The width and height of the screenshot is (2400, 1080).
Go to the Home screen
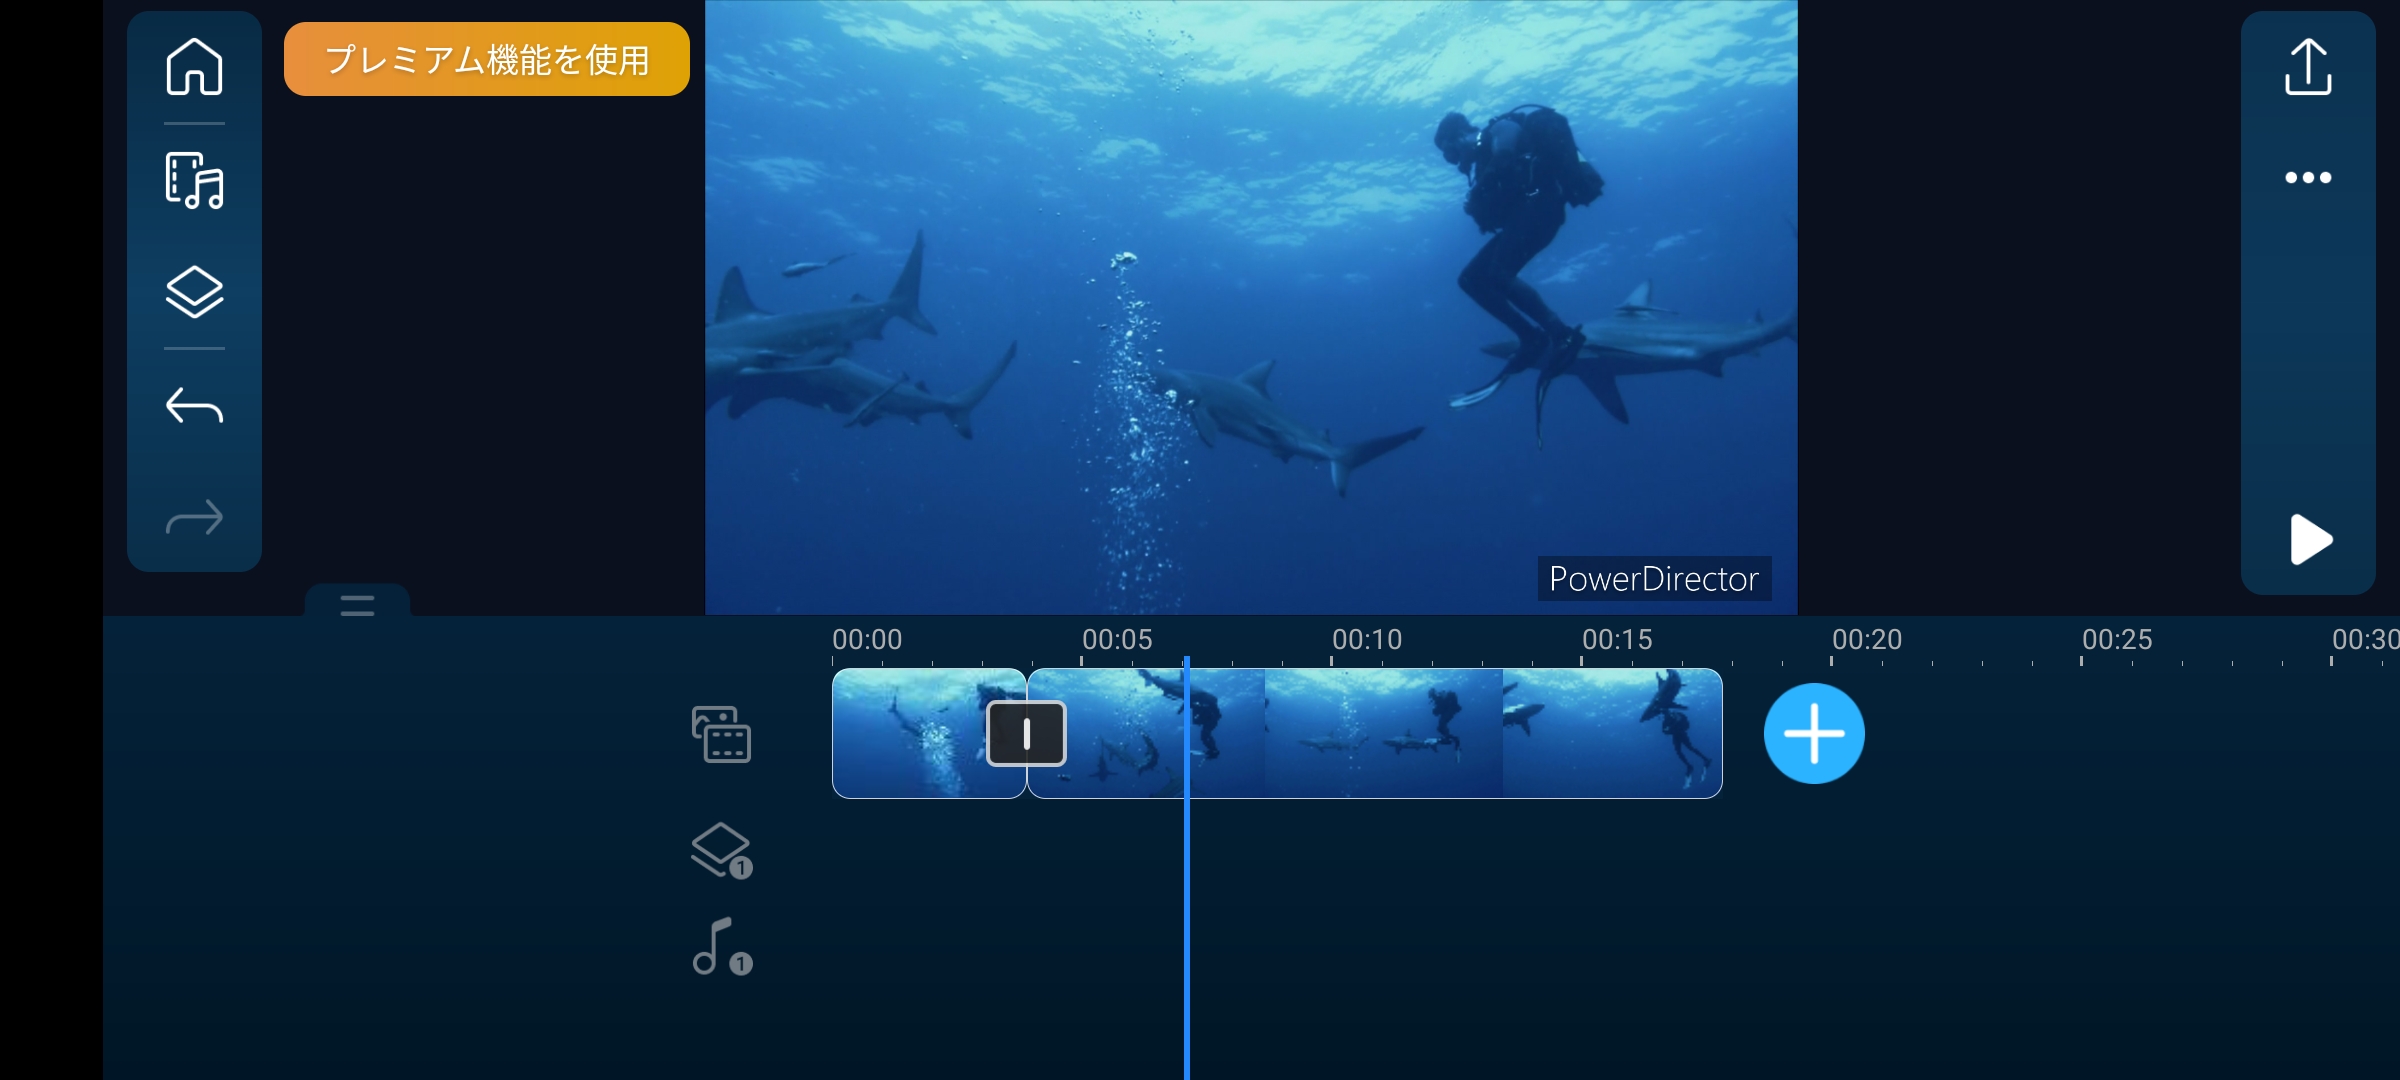194,67
